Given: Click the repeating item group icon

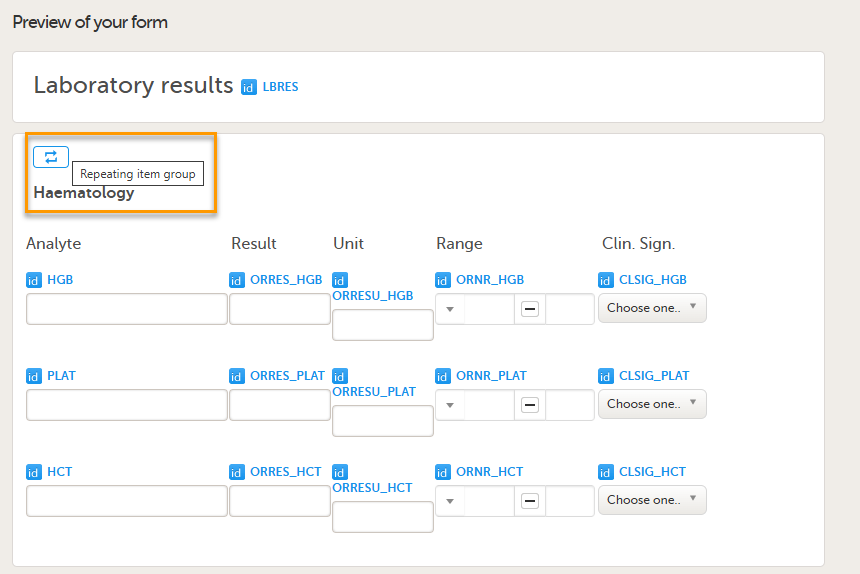Looking at the screenshot, I should tap(51, 156).
